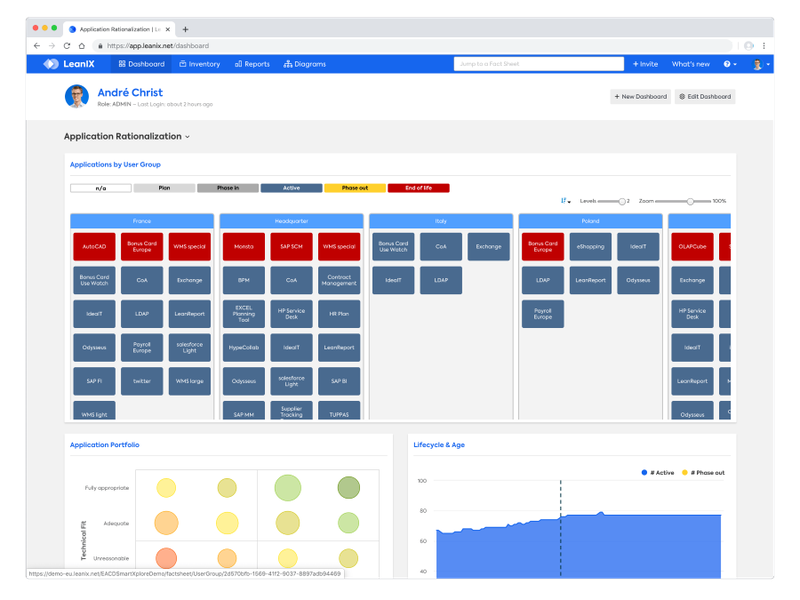Go back with browser back arrow
The width and height of the screenshot is (800, 600).
pyautogui.click(x=37, y=45)
